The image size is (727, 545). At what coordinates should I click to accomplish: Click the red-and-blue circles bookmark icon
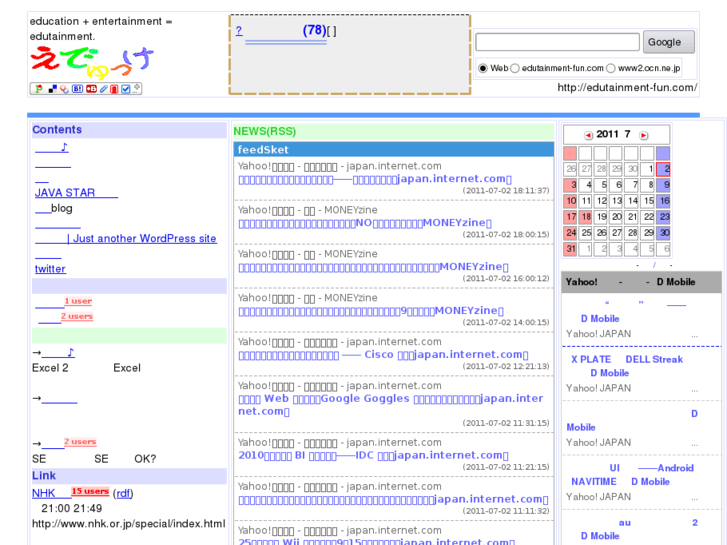click(x=64, y=89)
